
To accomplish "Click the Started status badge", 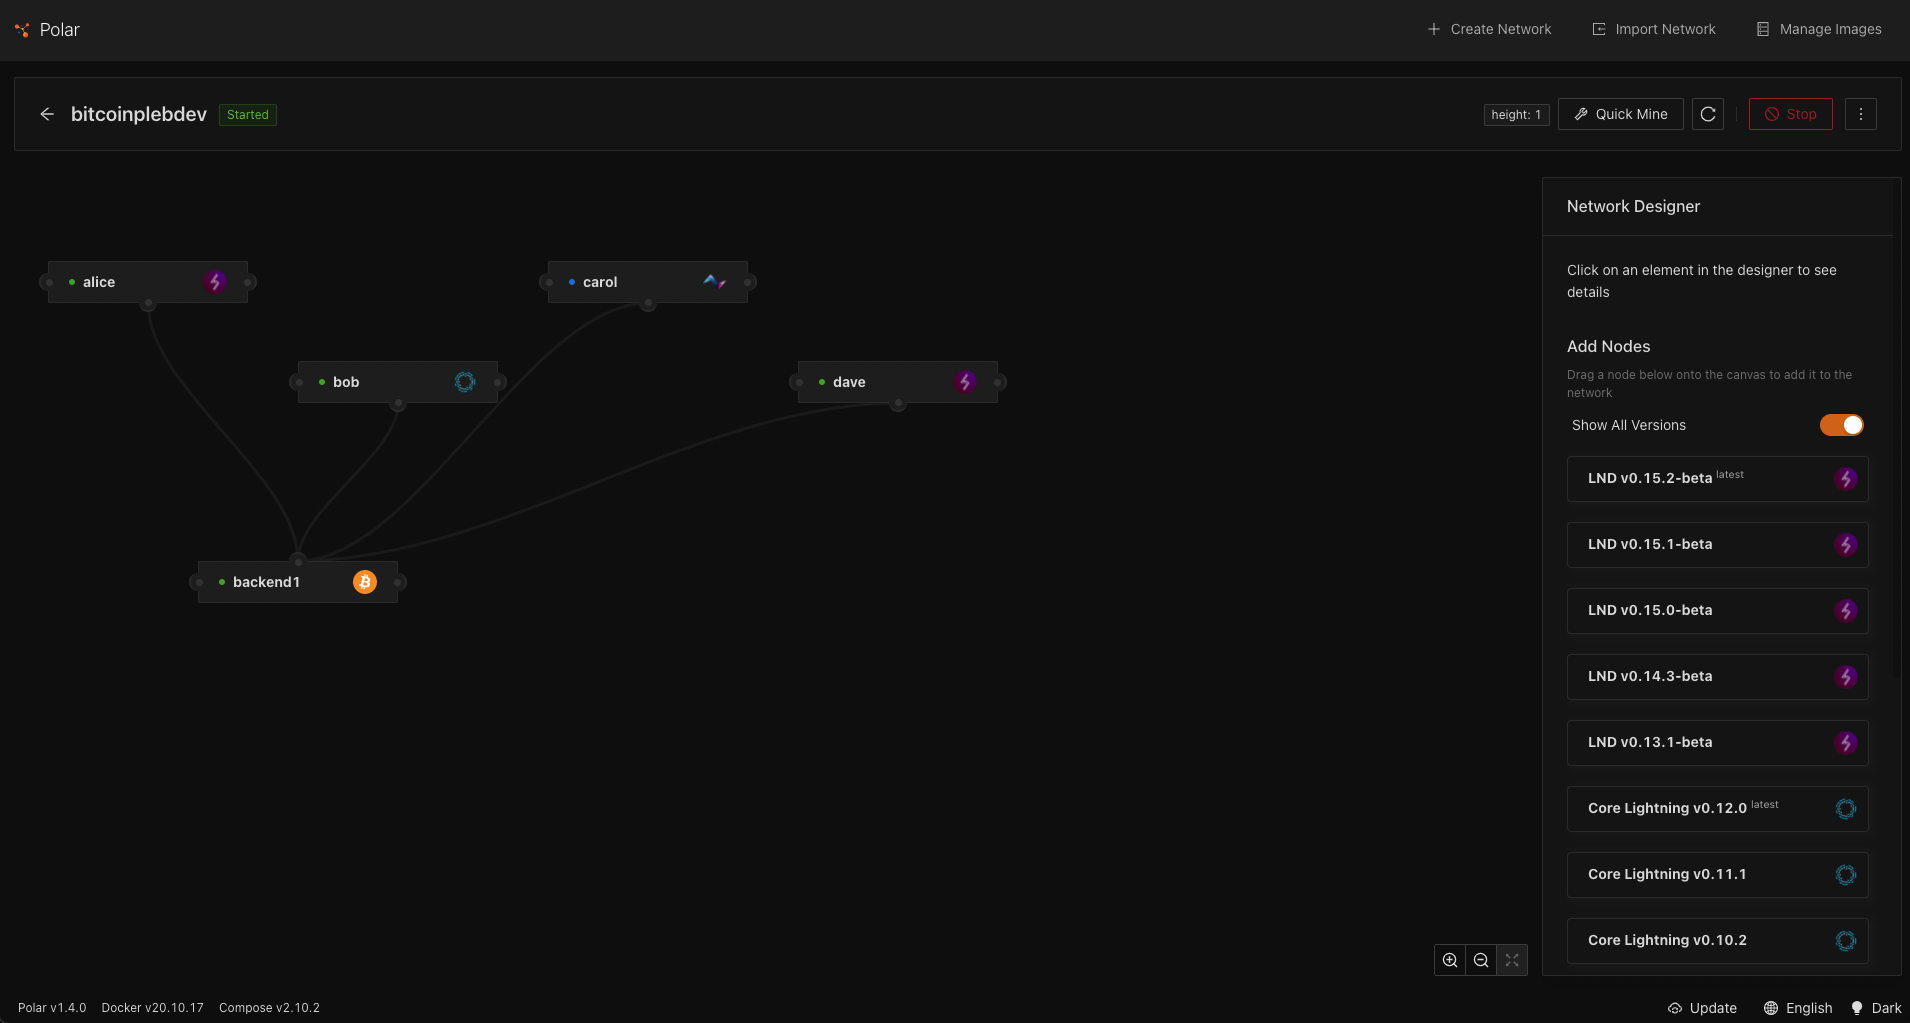I will click(x=248, y=115).
